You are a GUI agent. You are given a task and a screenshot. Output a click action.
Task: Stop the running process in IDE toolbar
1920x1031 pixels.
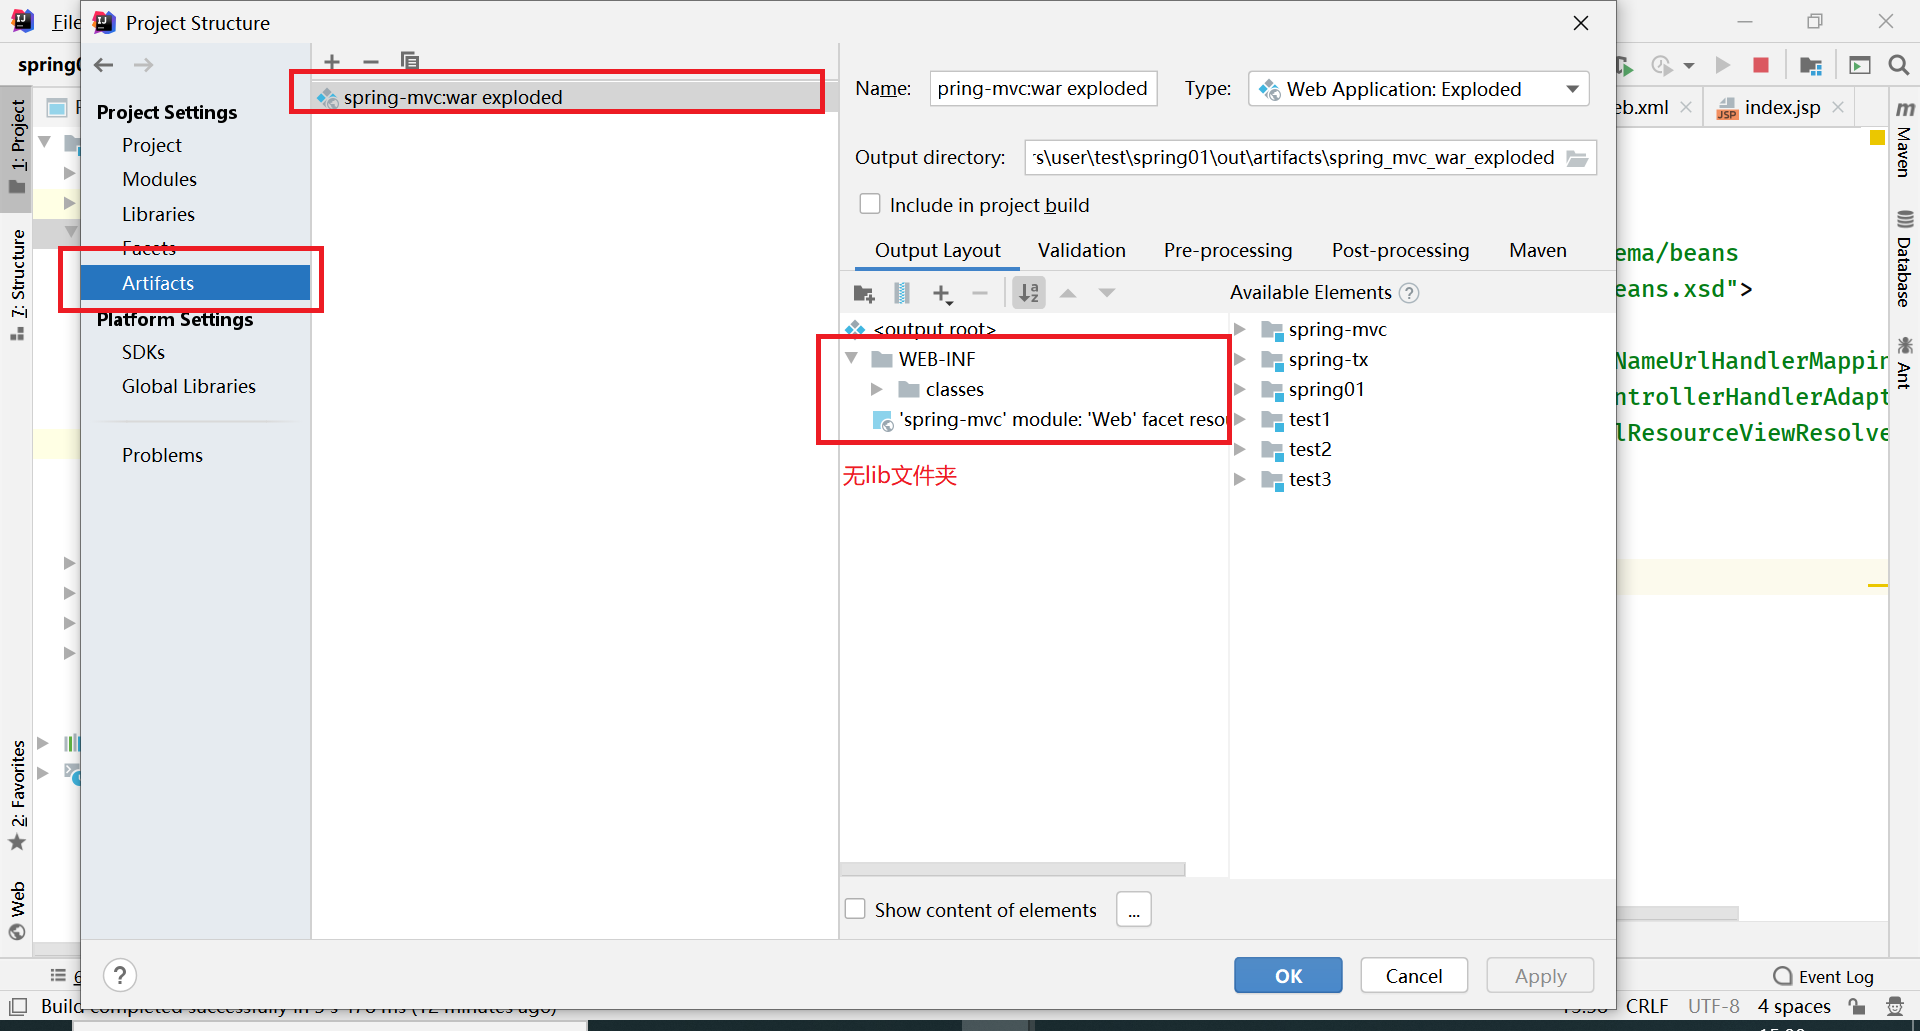click(x=1761, y=65)
